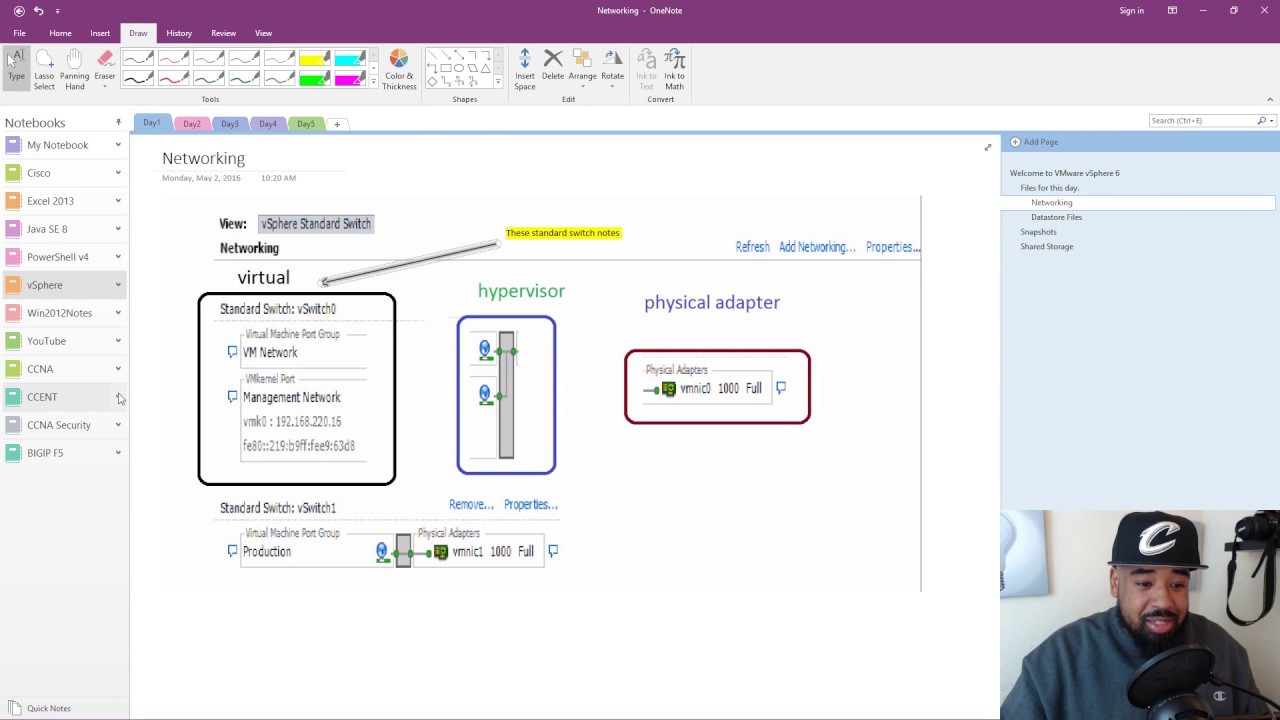Choose the magenta highlighter
The width and height of the screenshot is (1280, 720).
[x=349, y=77]
